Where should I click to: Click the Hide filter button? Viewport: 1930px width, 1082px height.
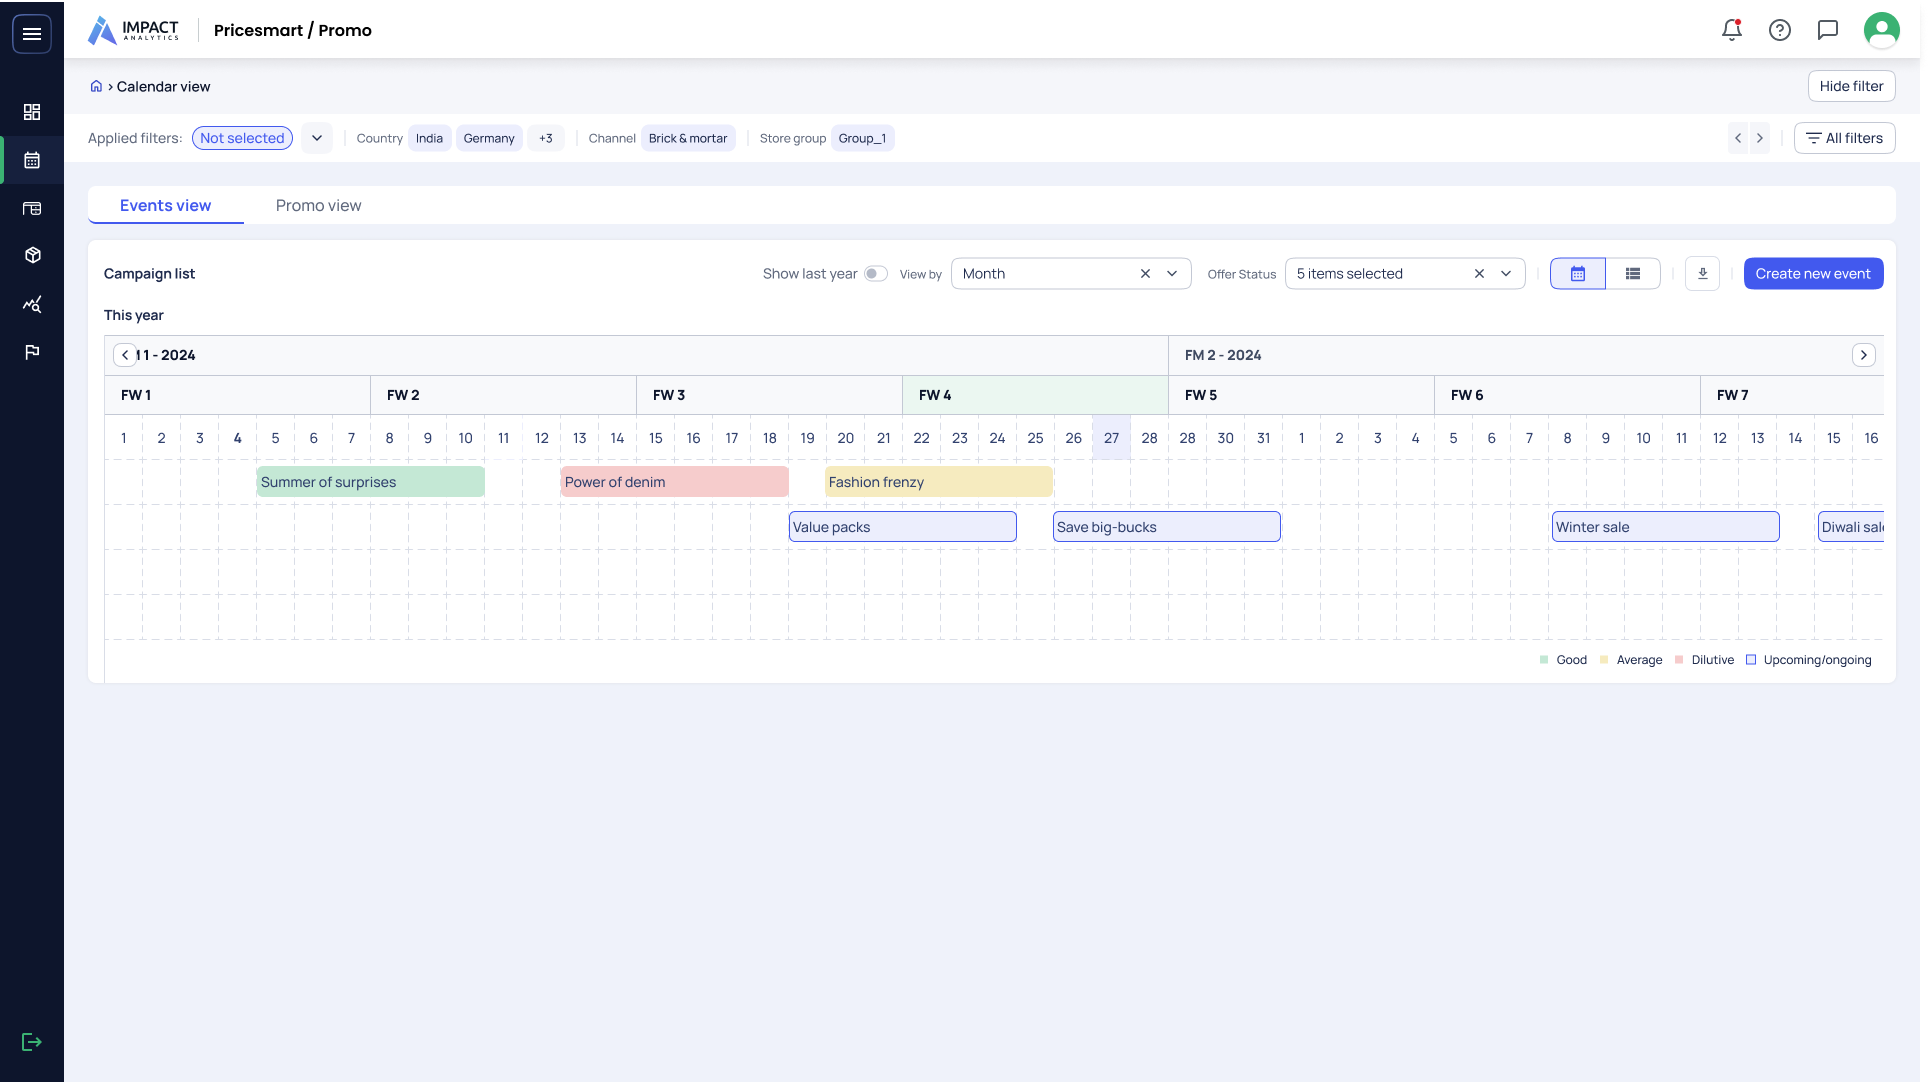(1851, 86)
